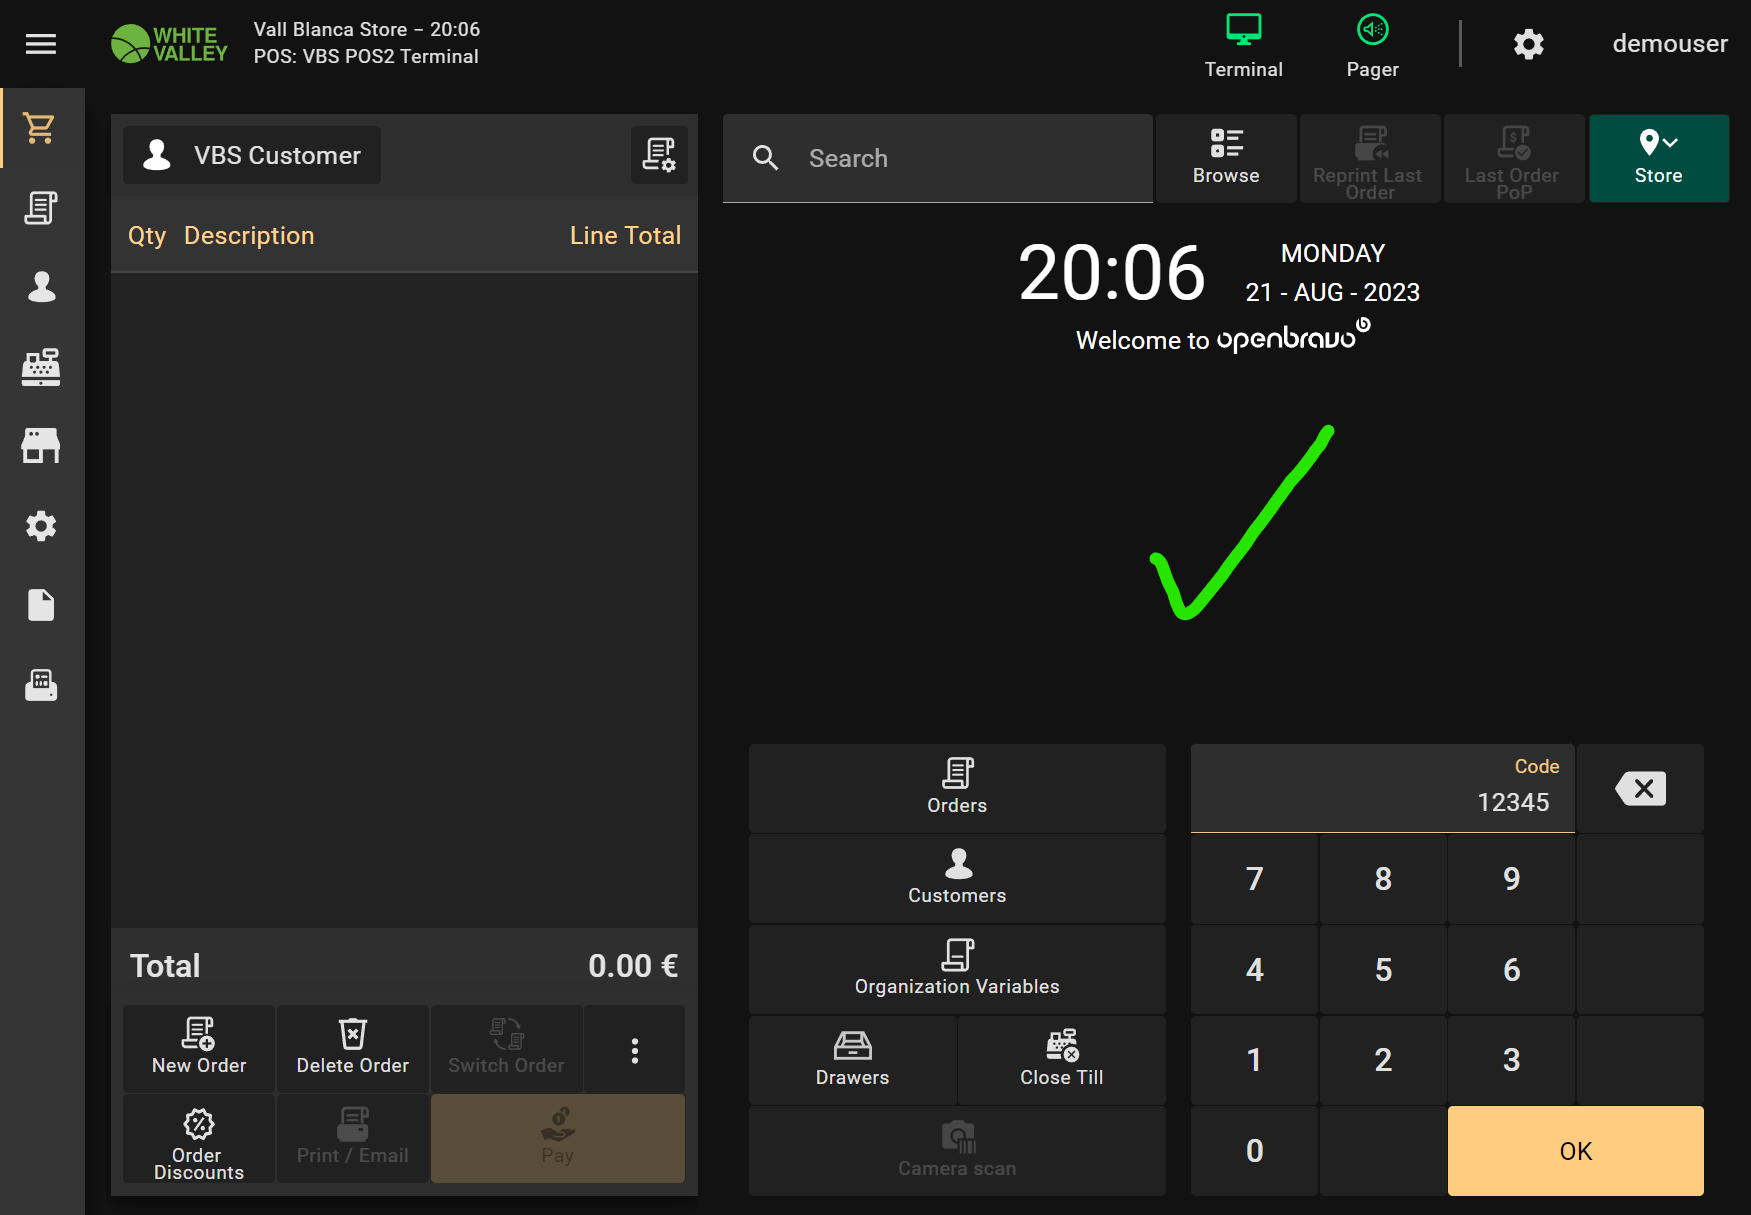Click Last Order PoP
1751x1215 pixels.
click(x=1513, y=158)
